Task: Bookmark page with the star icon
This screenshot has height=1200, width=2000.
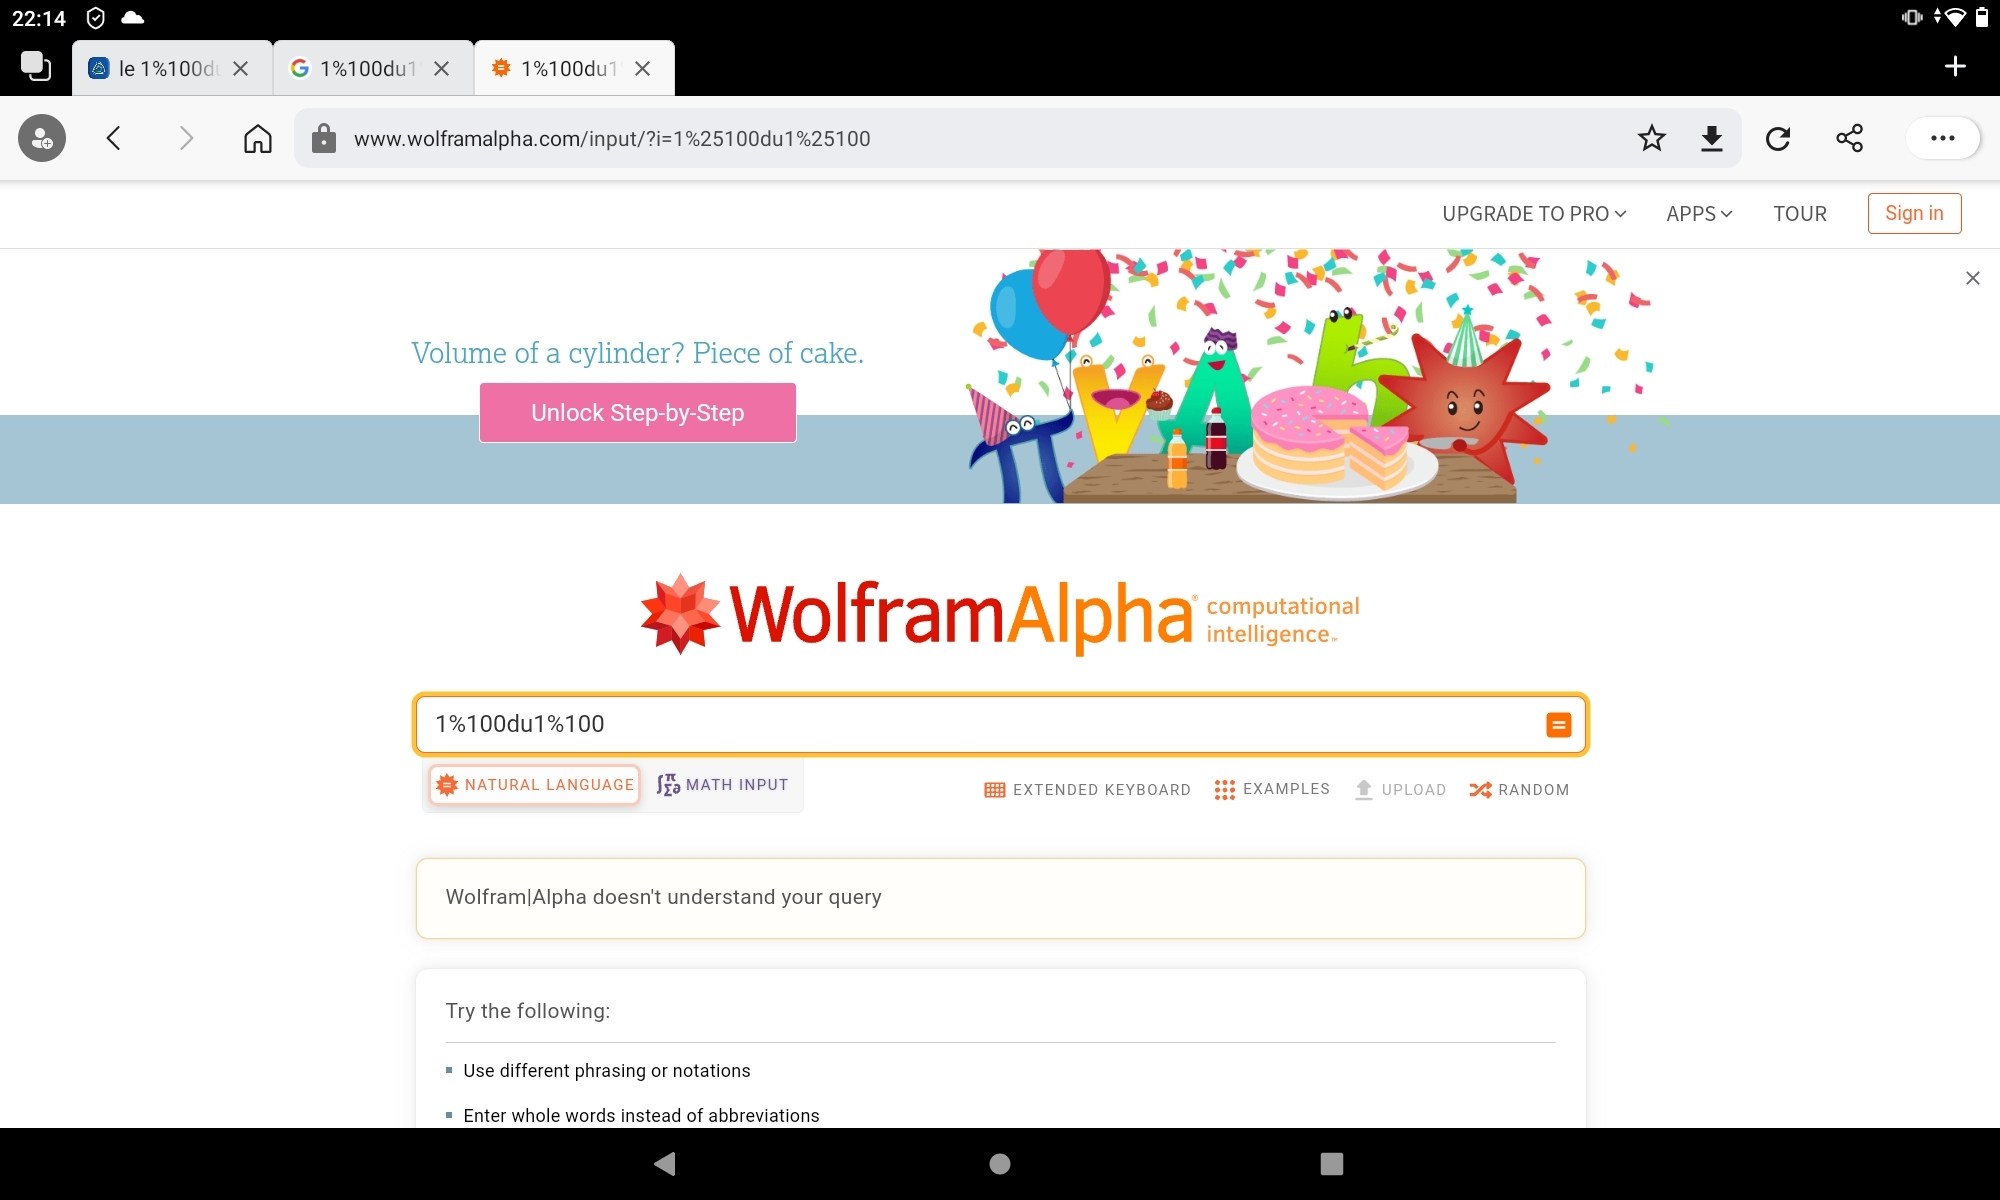Action: pyautogui.click(x=1652, y=138)
